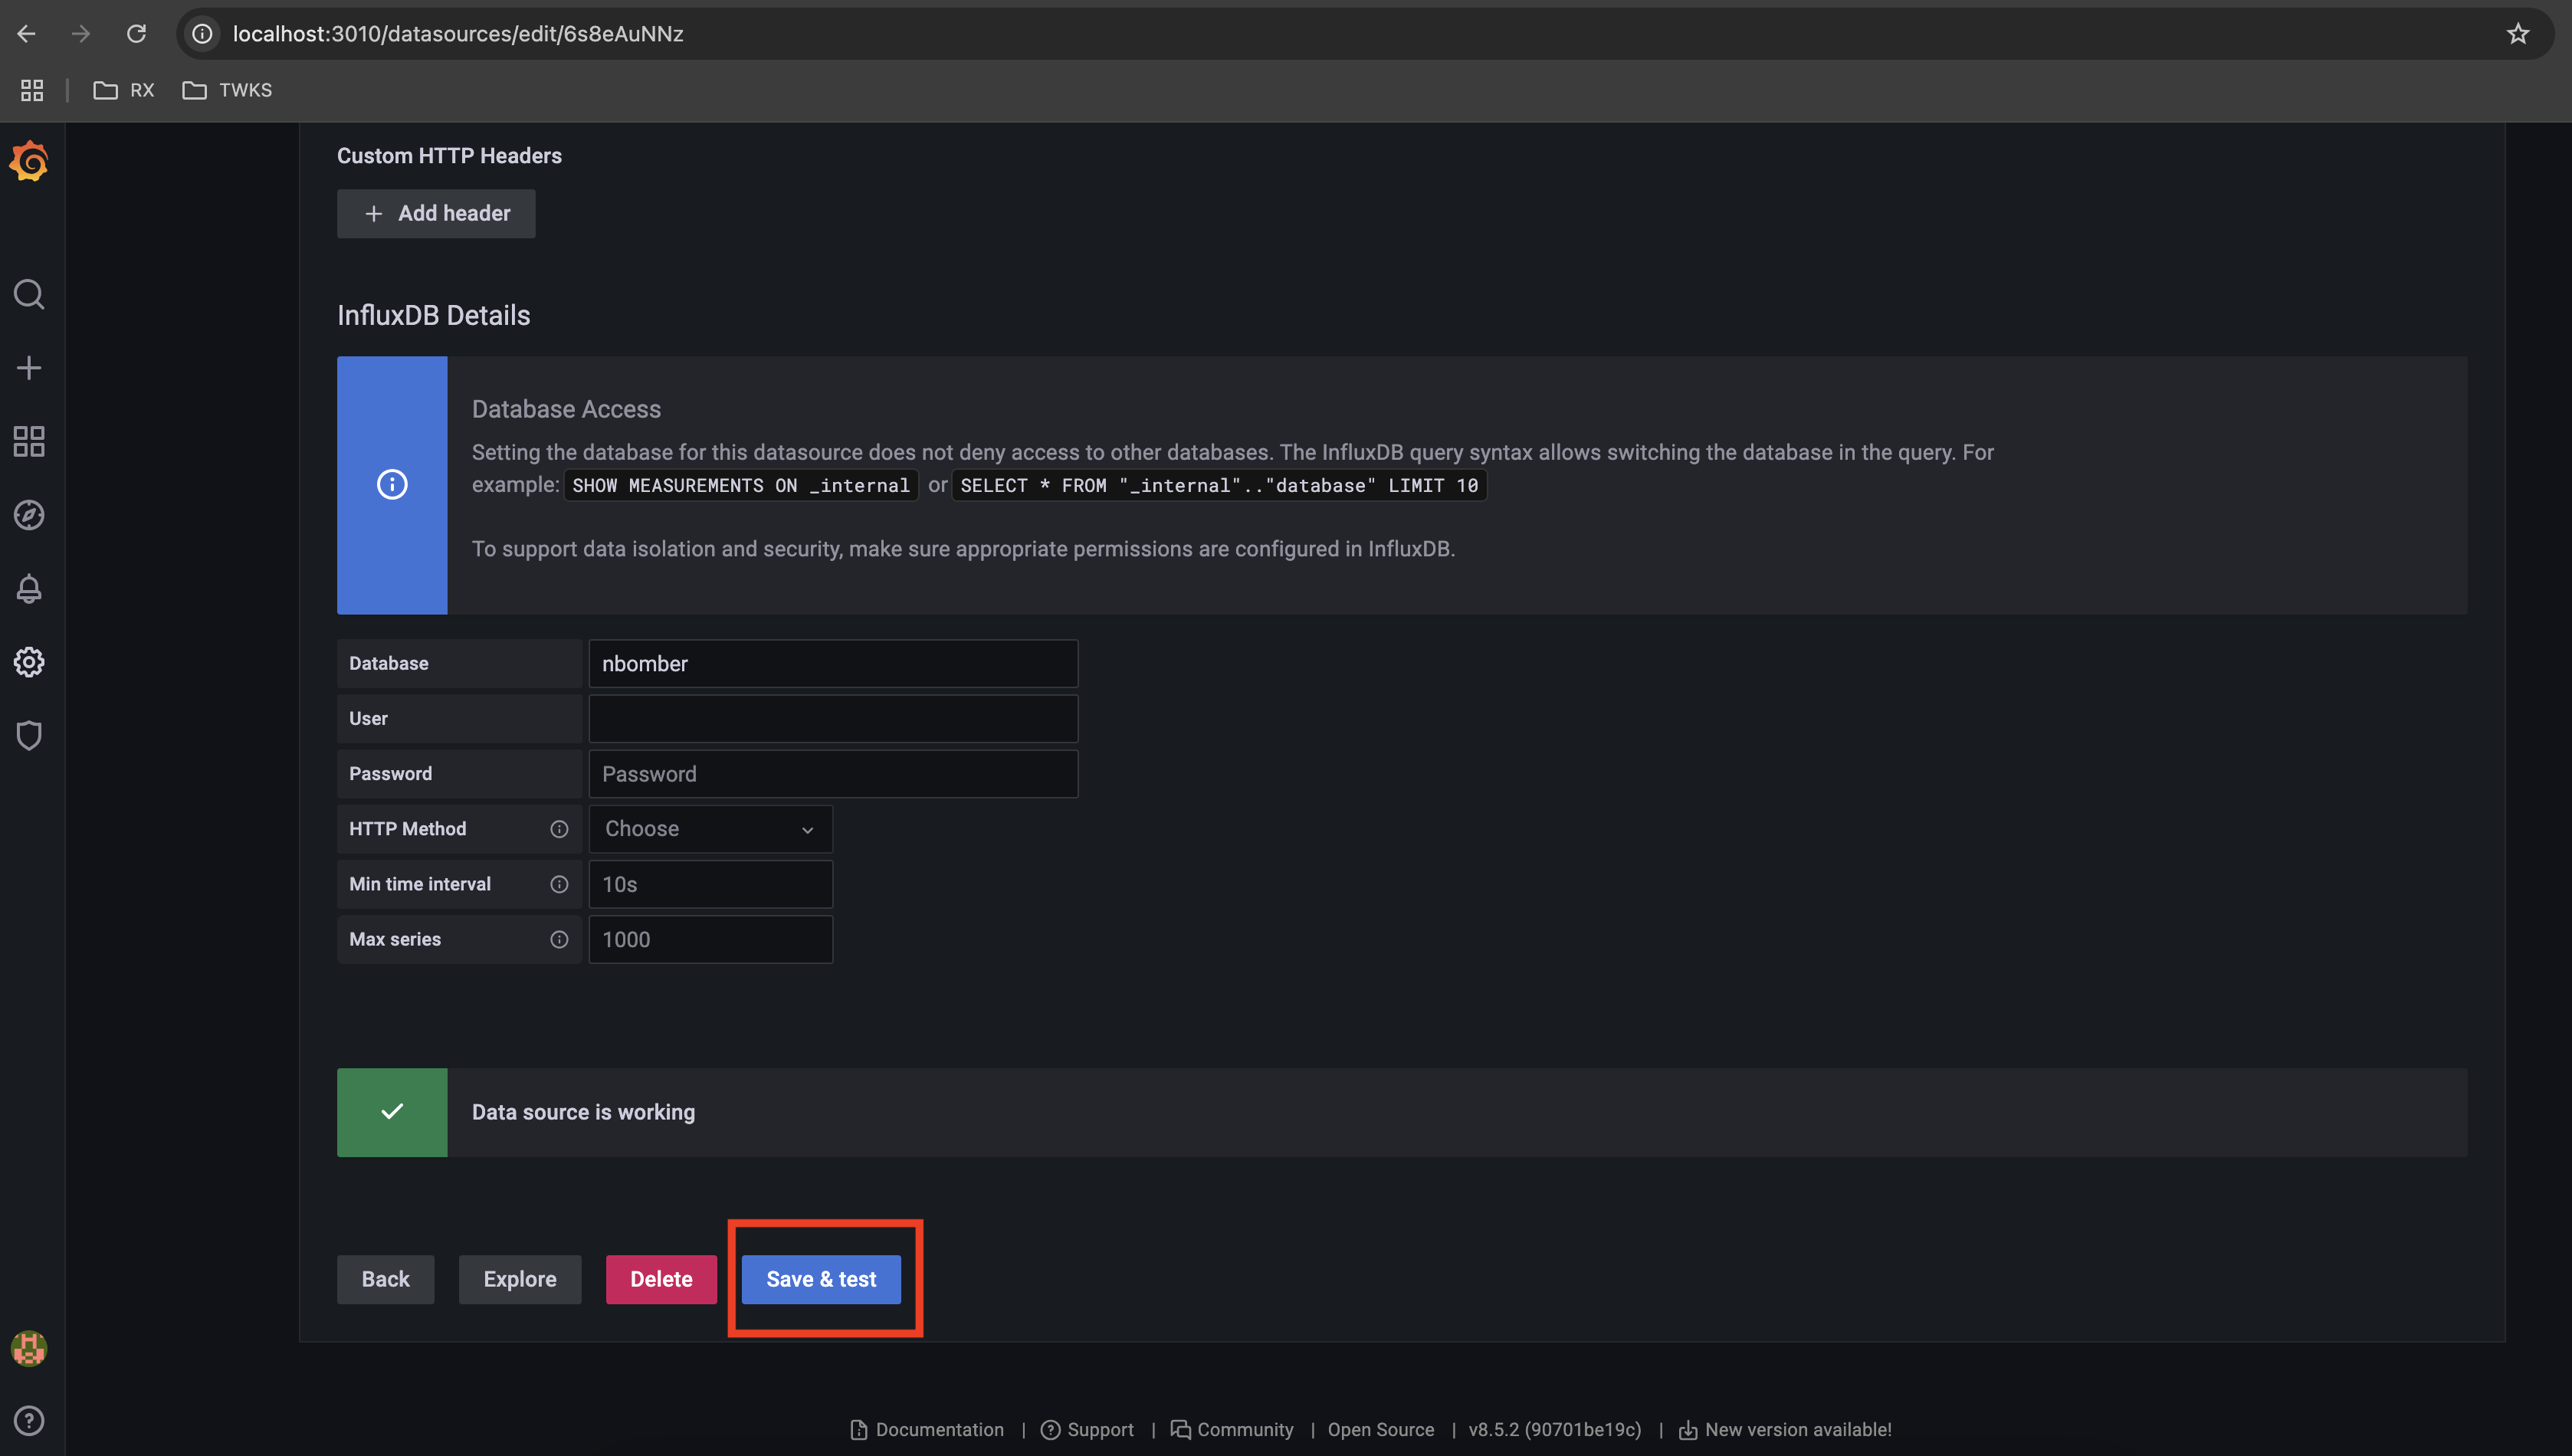Click the Grafana logo icon
This screenshot has height=1456, width=2572.
pos(27,162)
